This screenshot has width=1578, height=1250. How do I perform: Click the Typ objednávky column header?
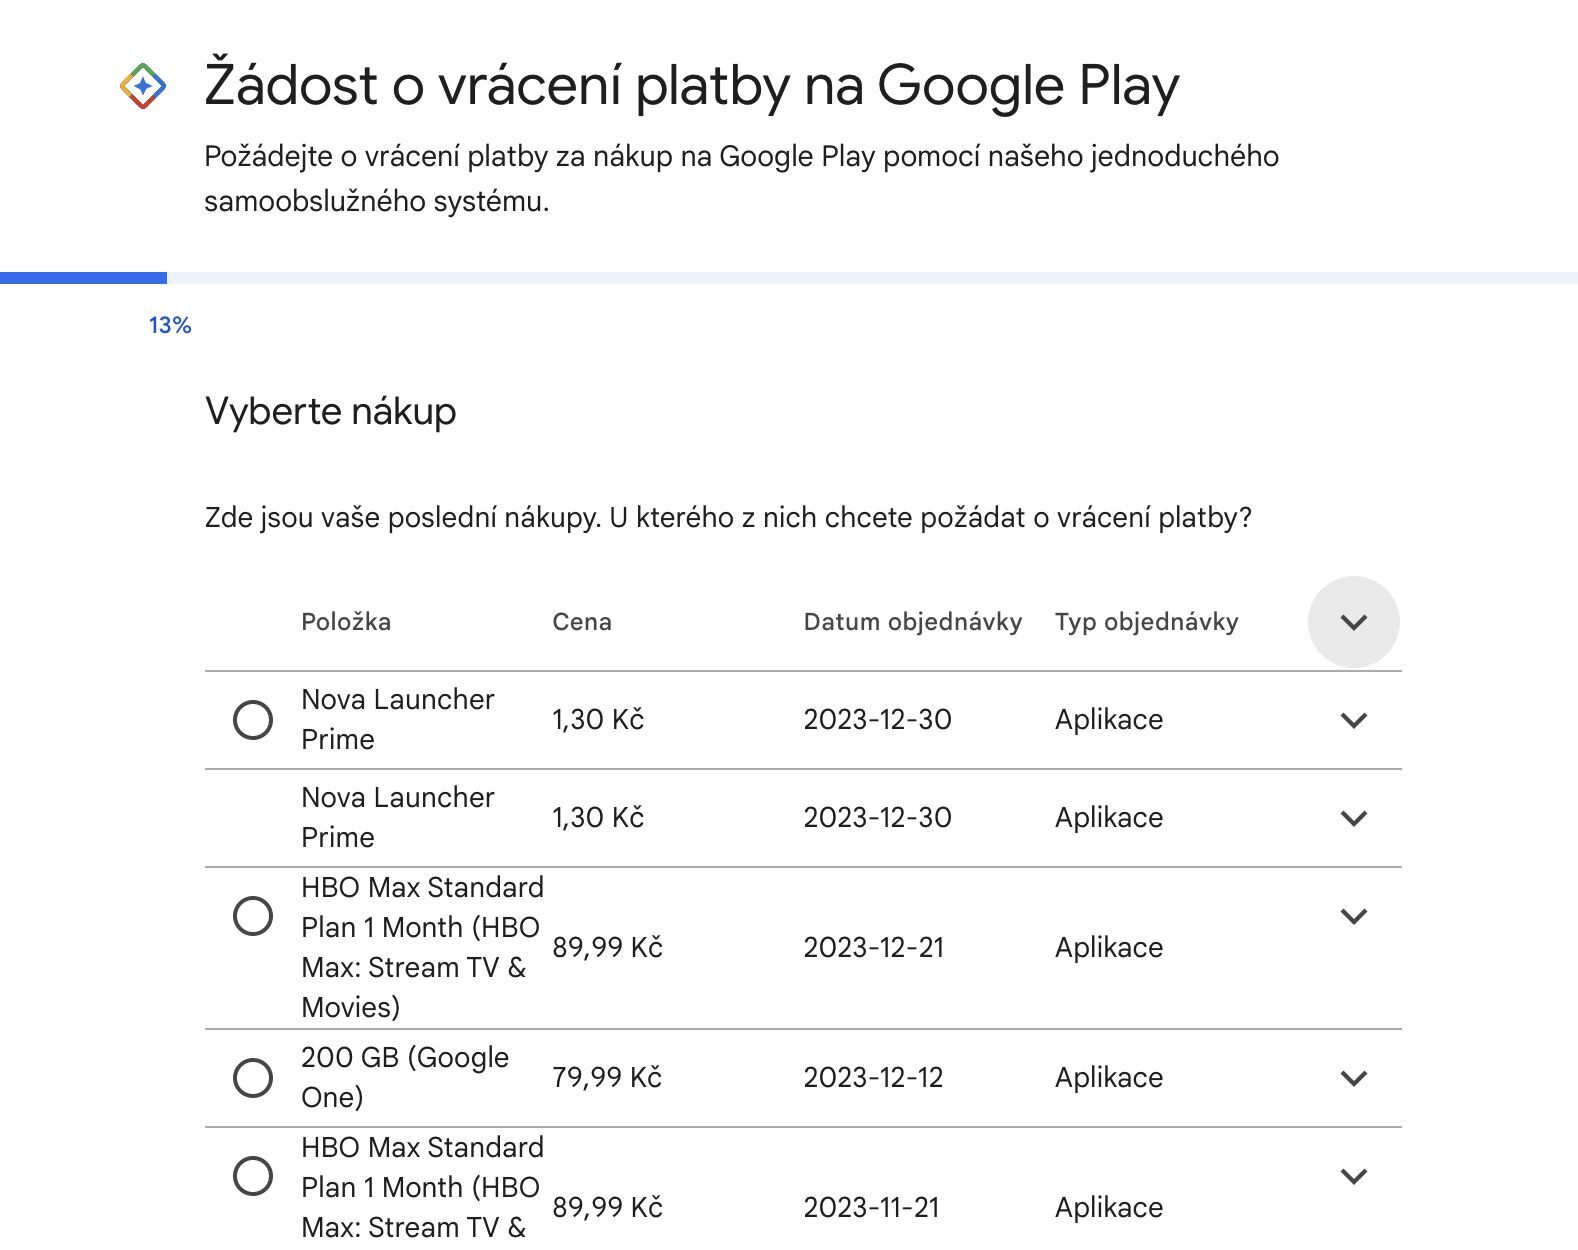1146,621
